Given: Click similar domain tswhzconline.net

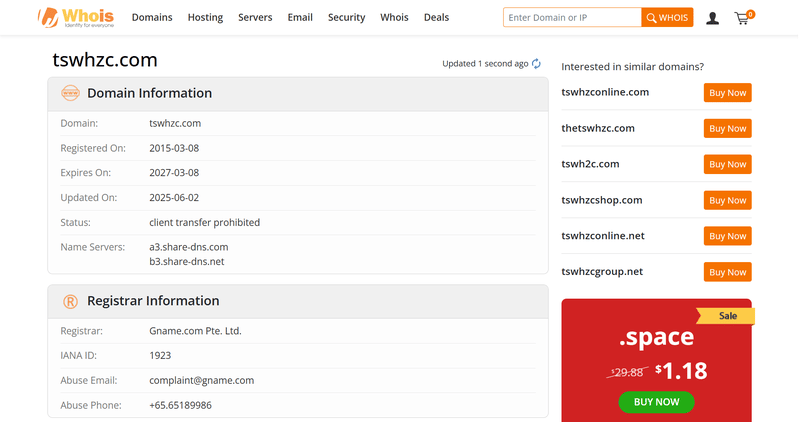Looking at the screenshot, I should point(603,236).
